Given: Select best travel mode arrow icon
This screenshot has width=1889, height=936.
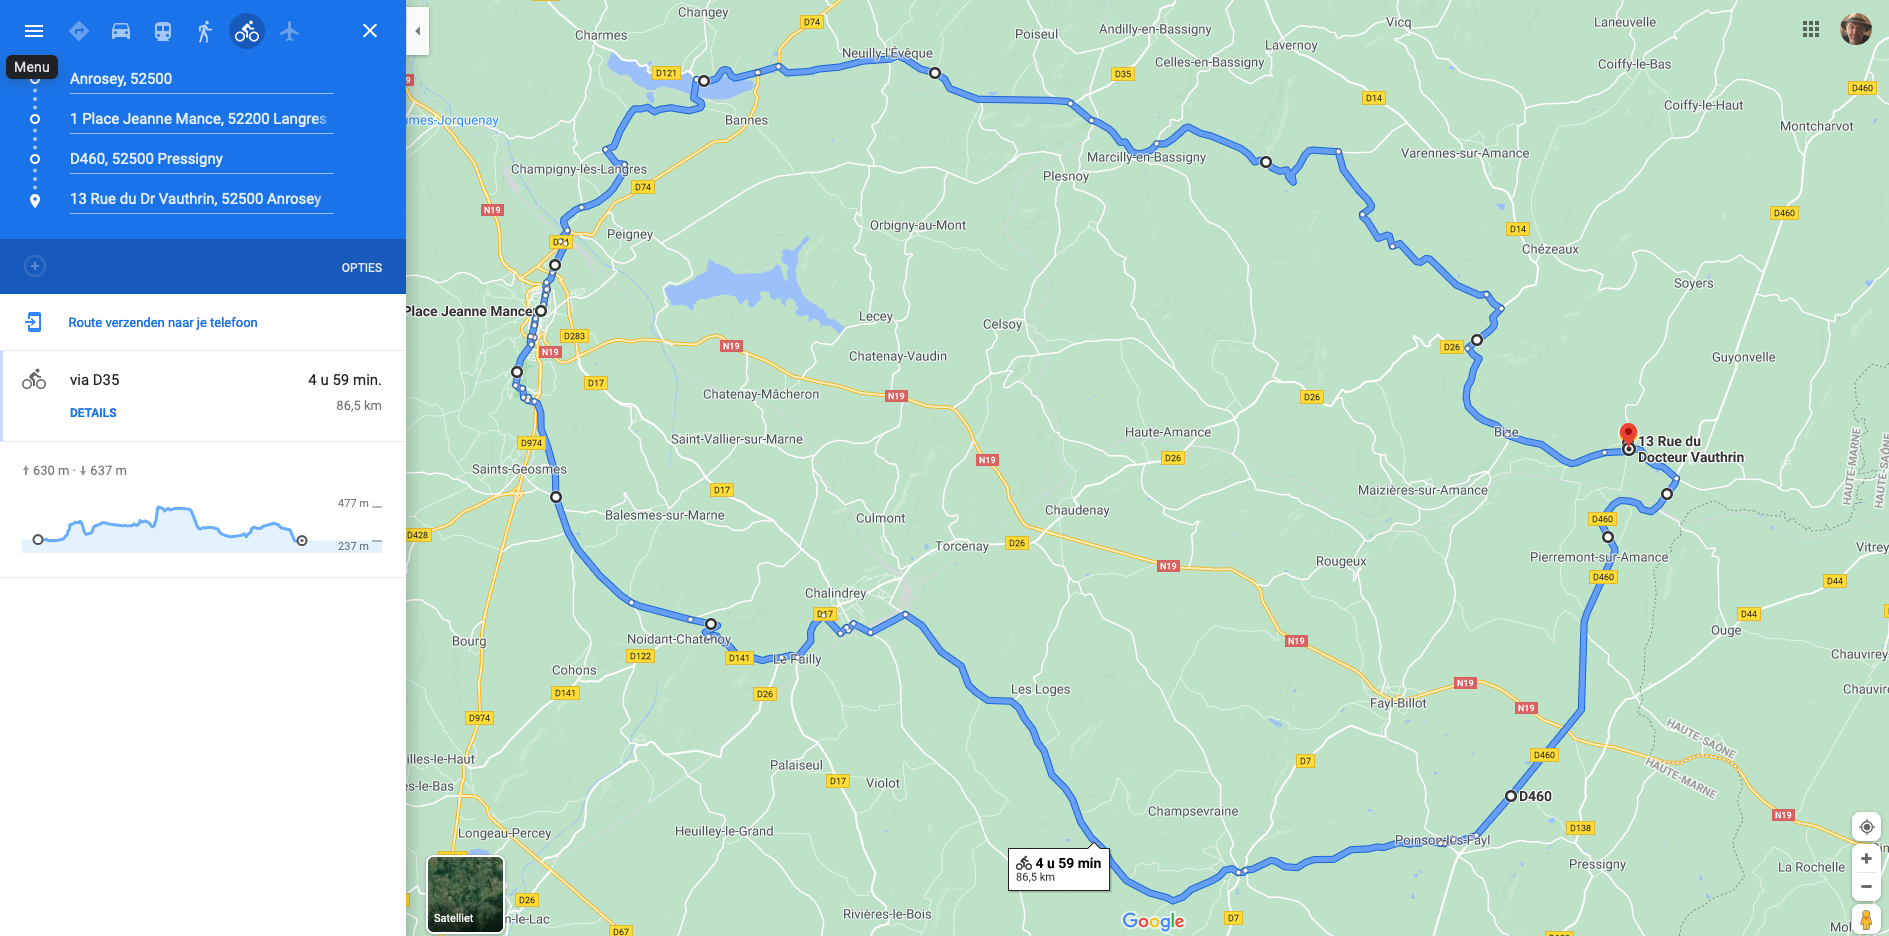Looking at the screenshot, I should tap(79, 31).
